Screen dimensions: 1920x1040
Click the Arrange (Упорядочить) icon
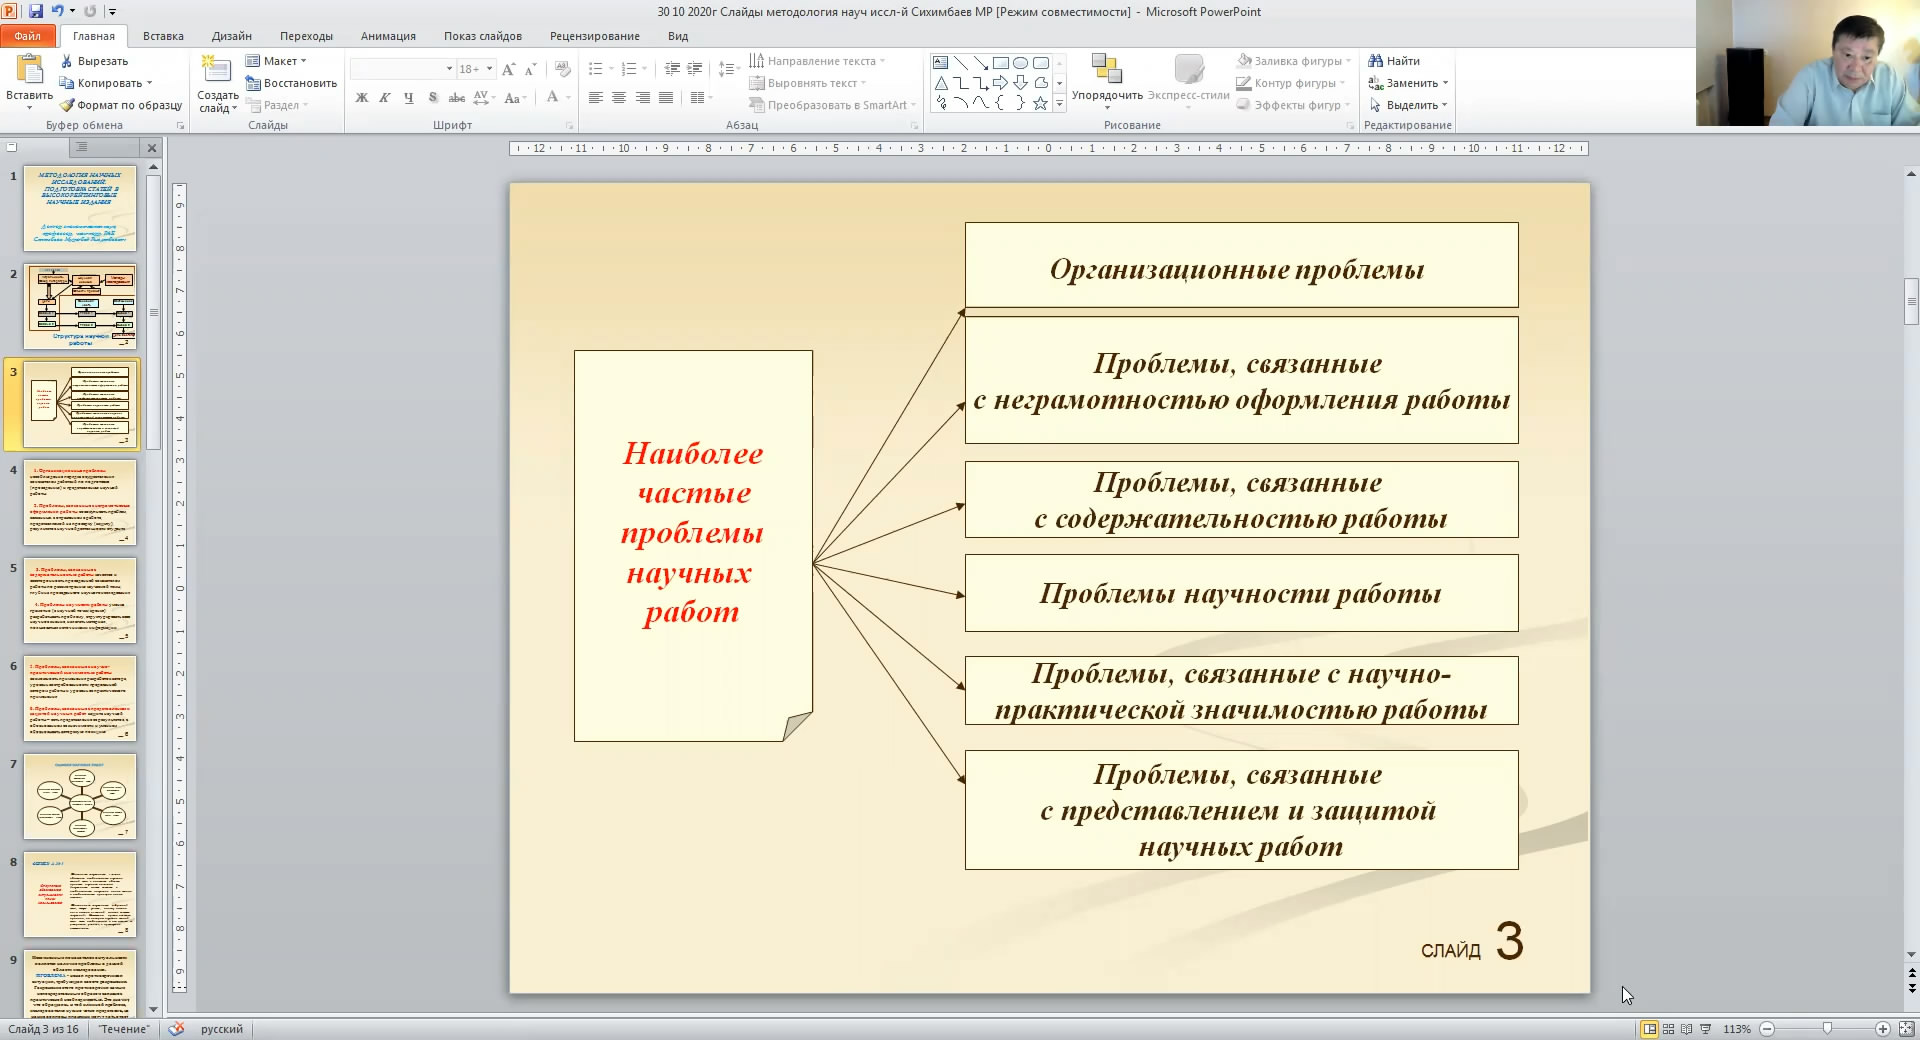click(x=1106, y=69)
